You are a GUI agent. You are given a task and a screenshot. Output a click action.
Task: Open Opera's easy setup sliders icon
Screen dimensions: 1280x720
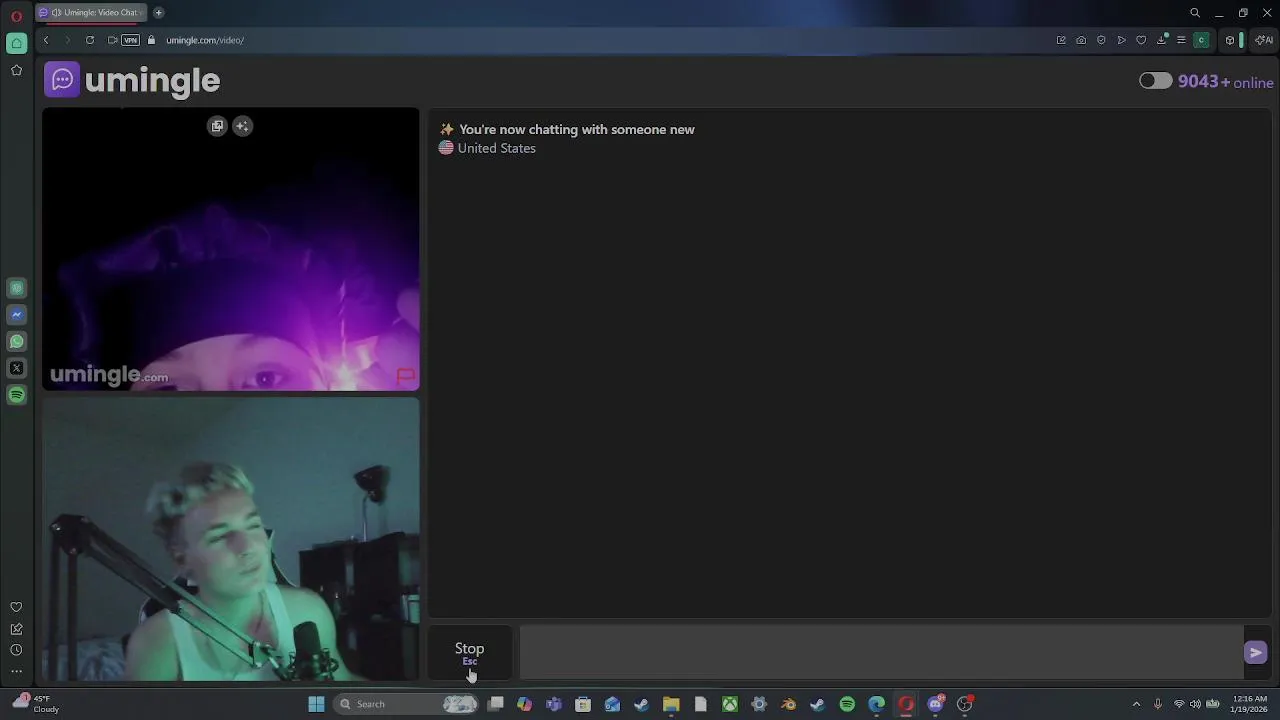pos(1181,40)
